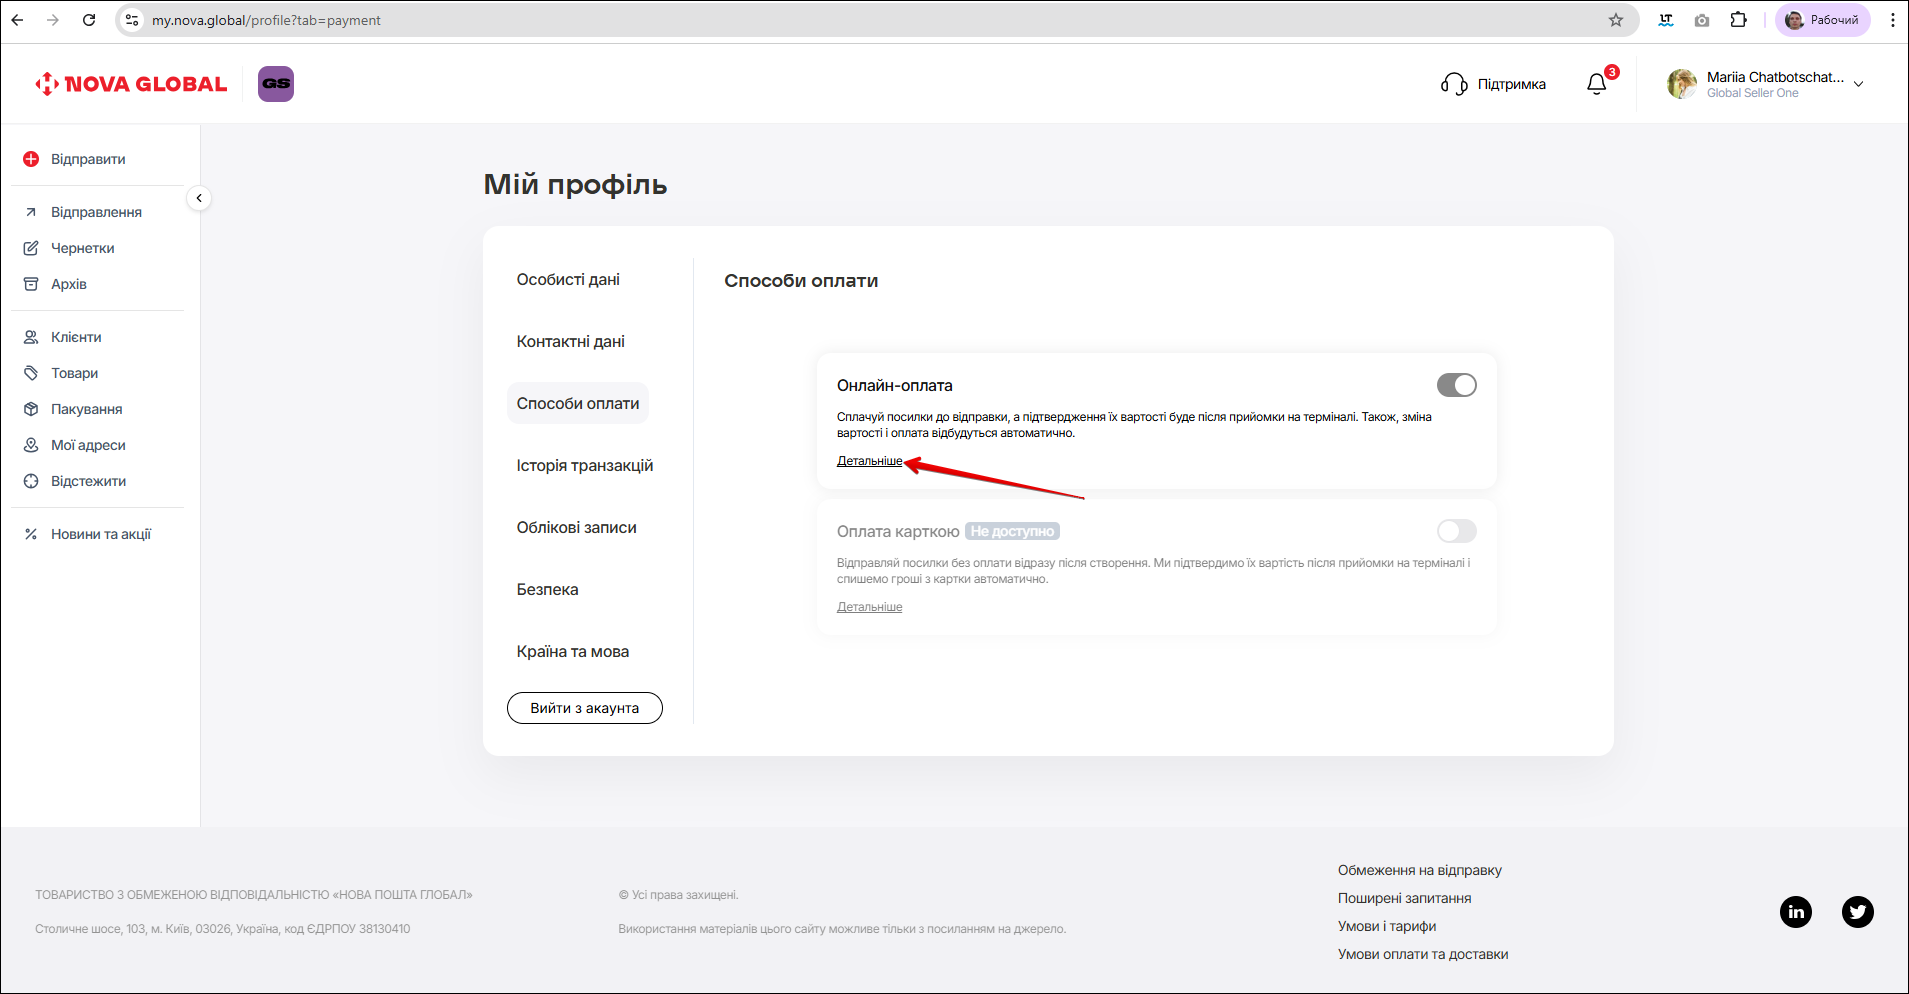Click the site settings icon in address bar
Viewport: 1909px width, 994px height.
tap(132, 20)
